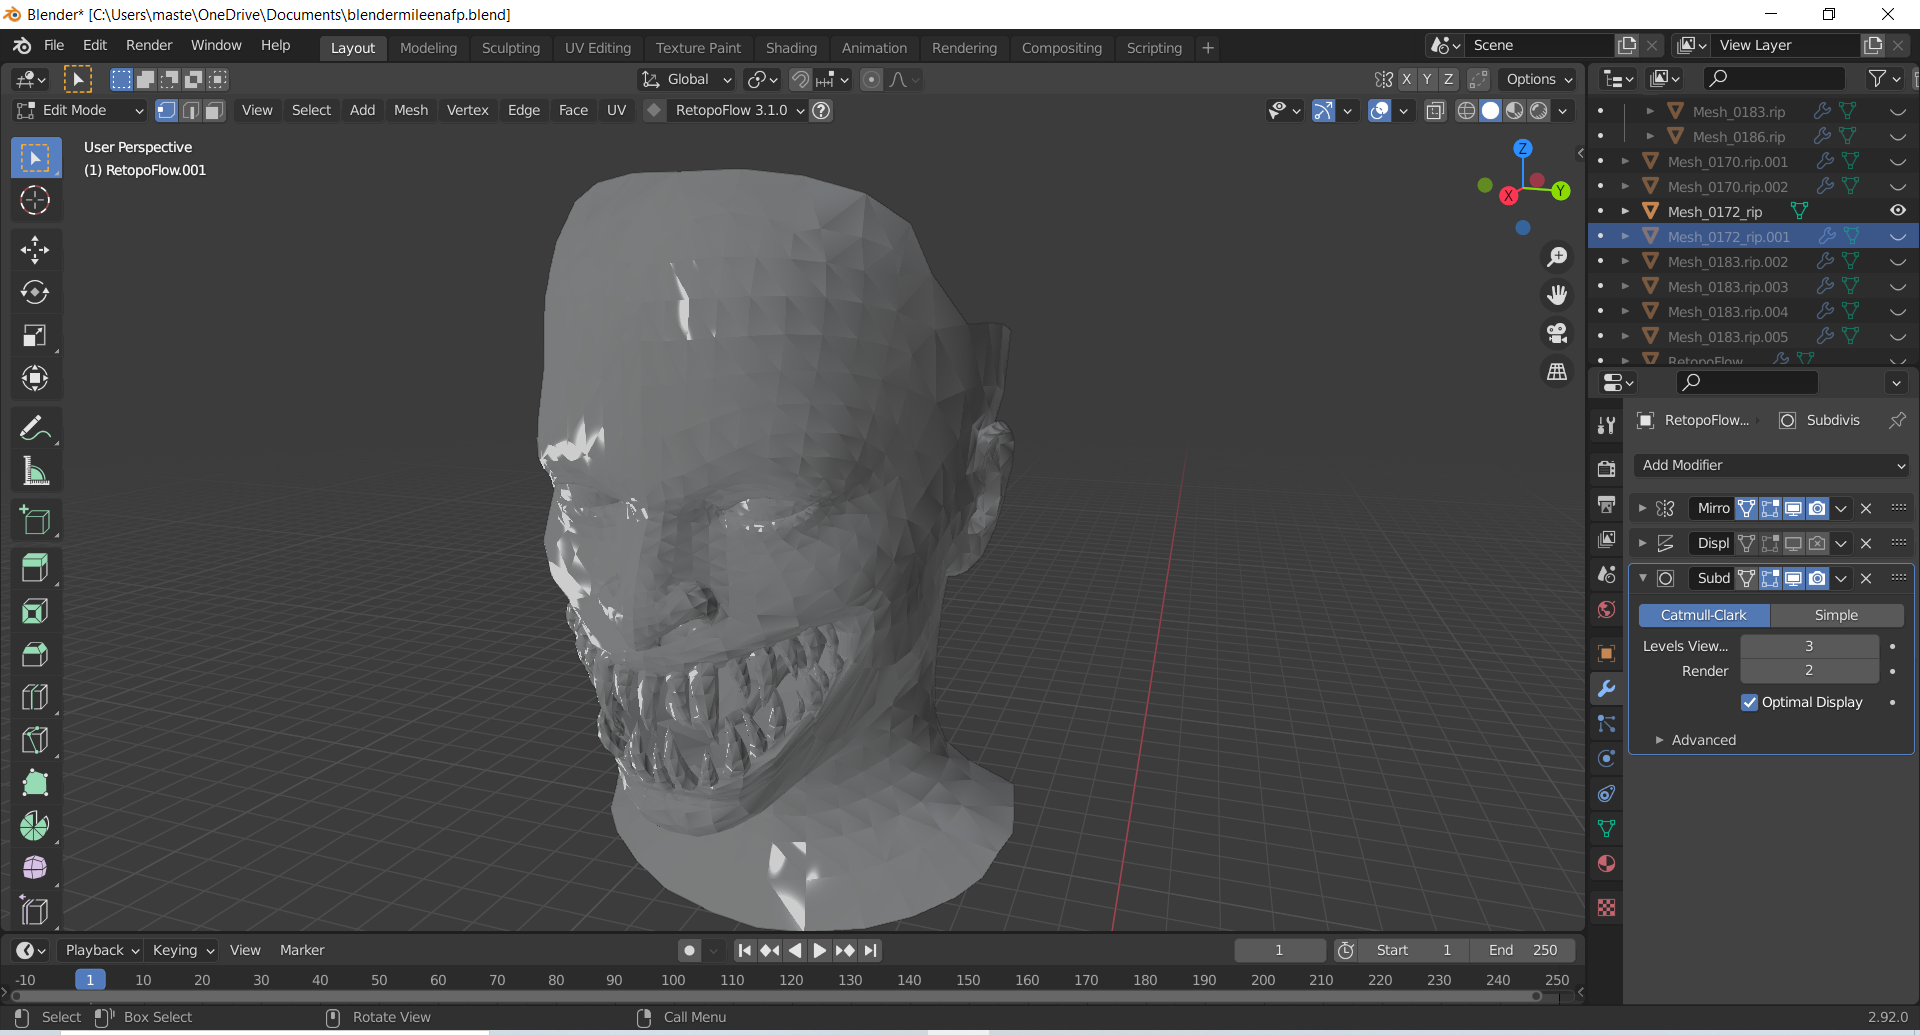Select the Add Cube tool

coord(35,520)
